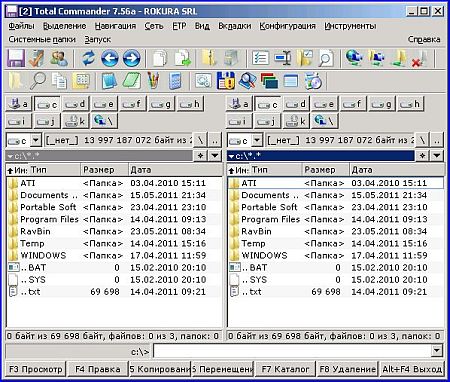Switch right panel to drive h
Viewport: 450px width, 382px height.
coord(411,104)
